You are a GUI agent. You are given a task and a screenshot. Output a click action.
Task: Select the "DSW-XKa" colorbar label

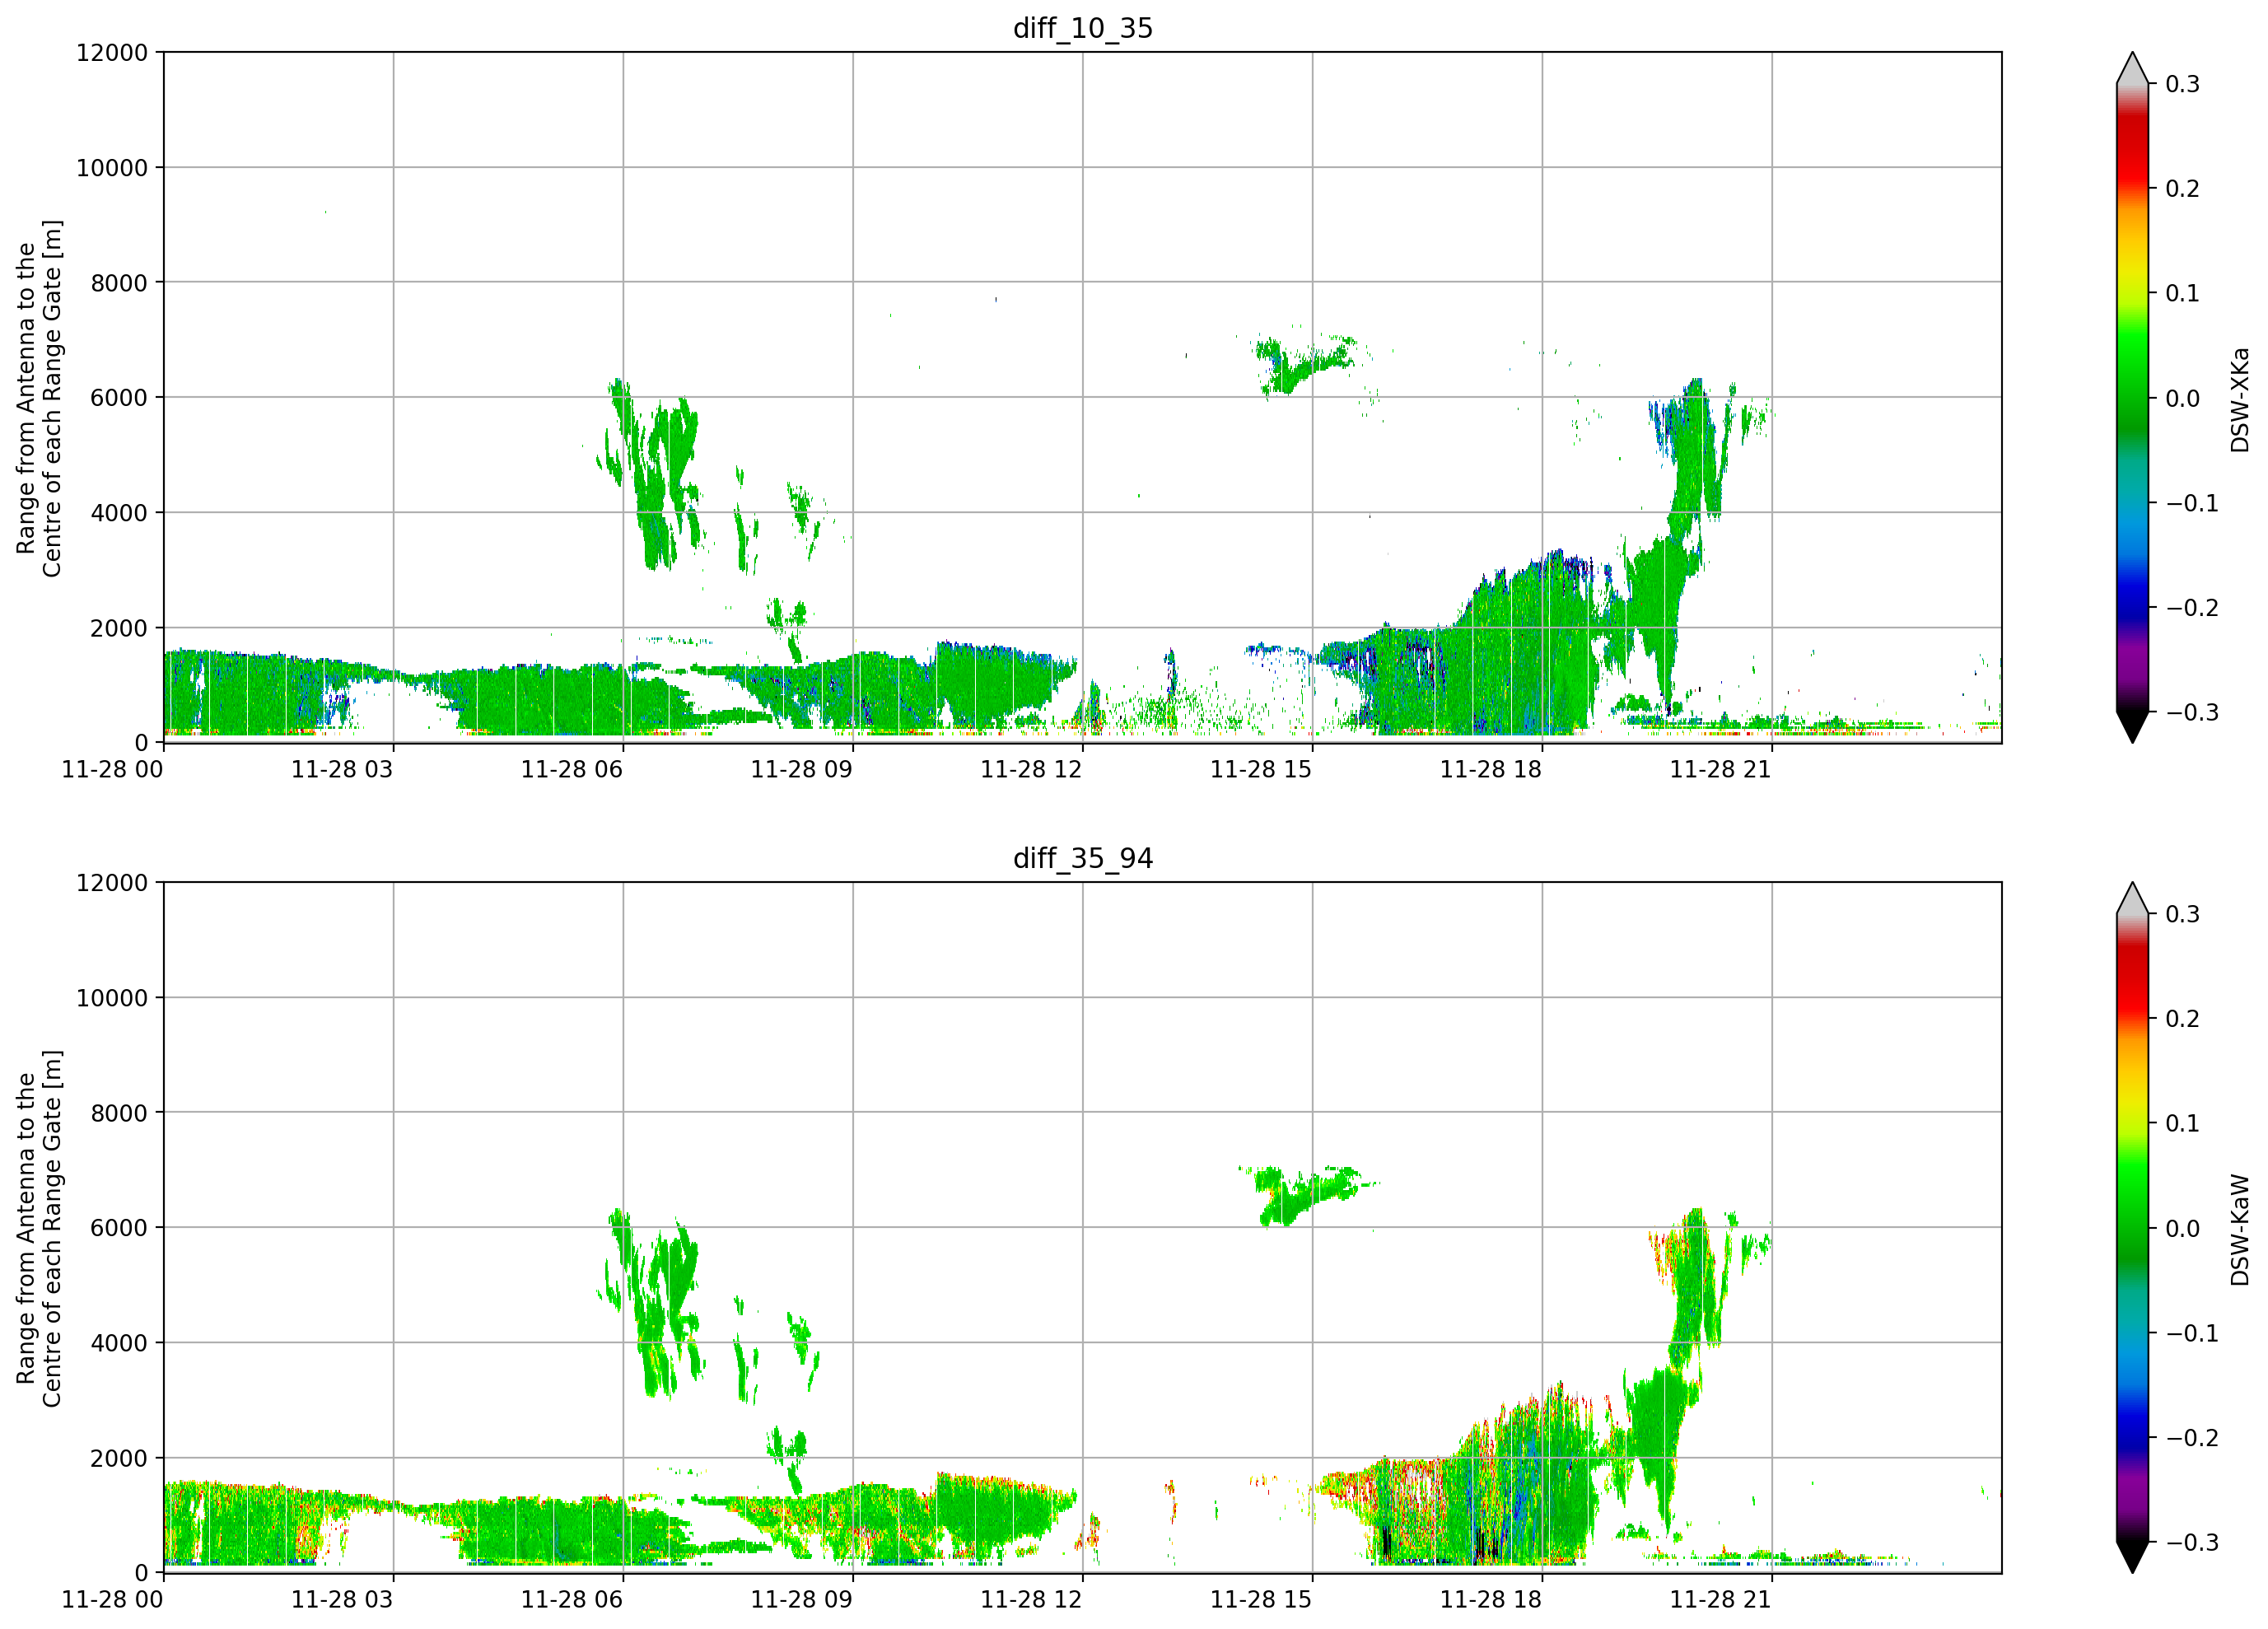tap(2239, 399)
